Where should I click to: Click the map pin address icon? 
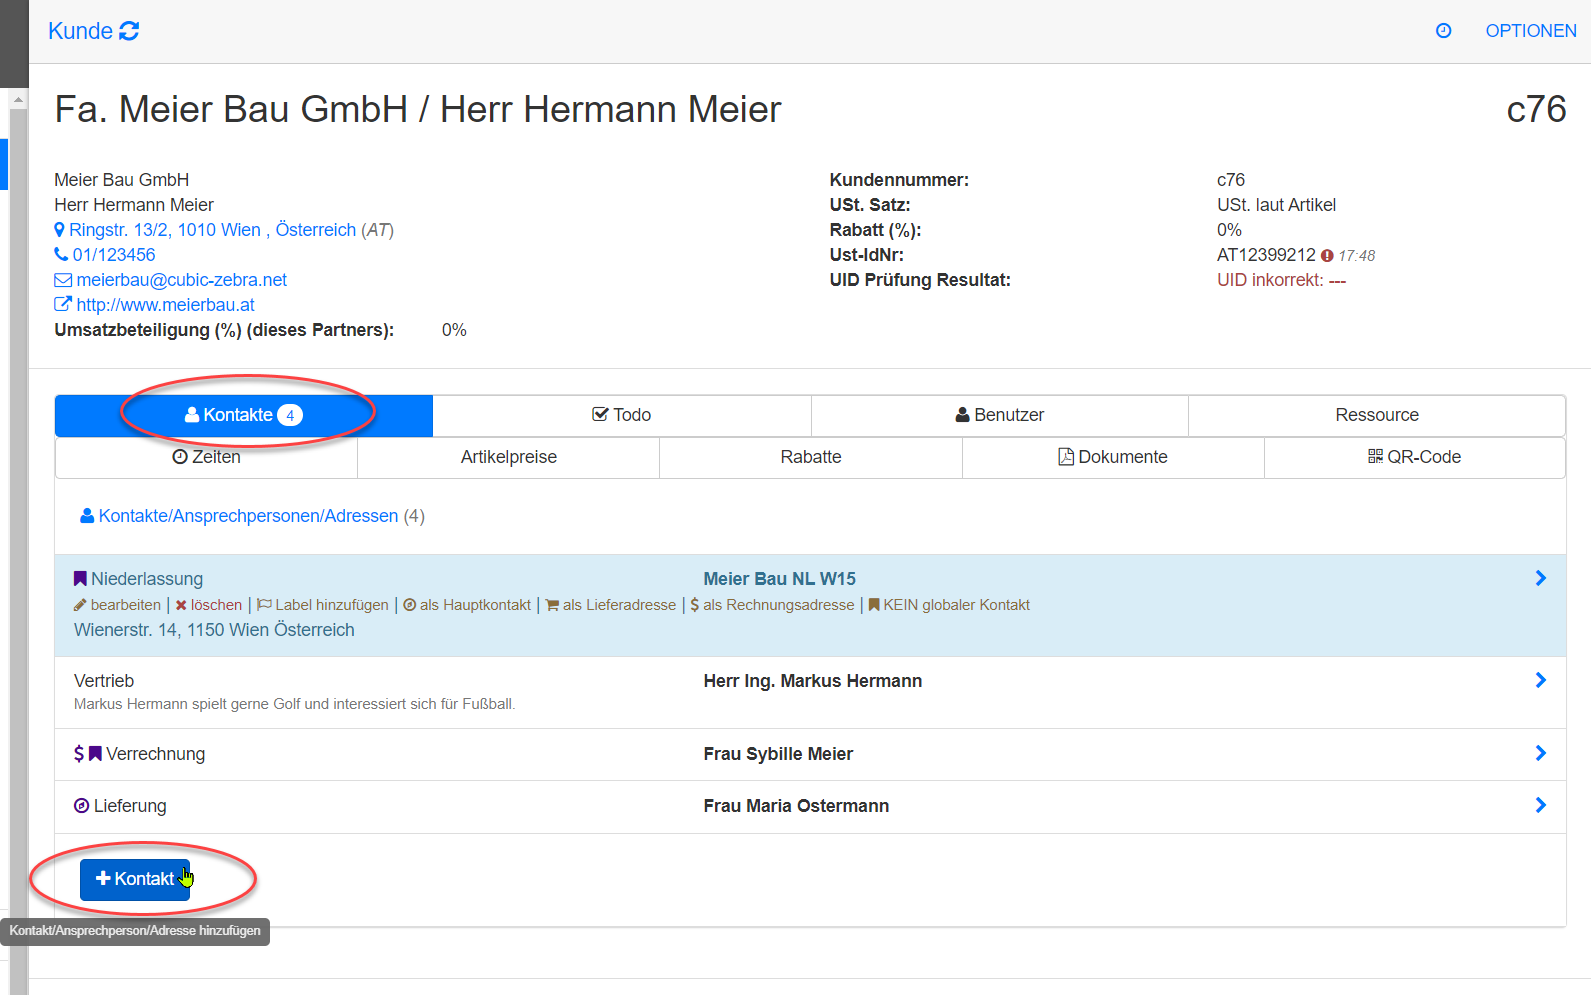59,230
